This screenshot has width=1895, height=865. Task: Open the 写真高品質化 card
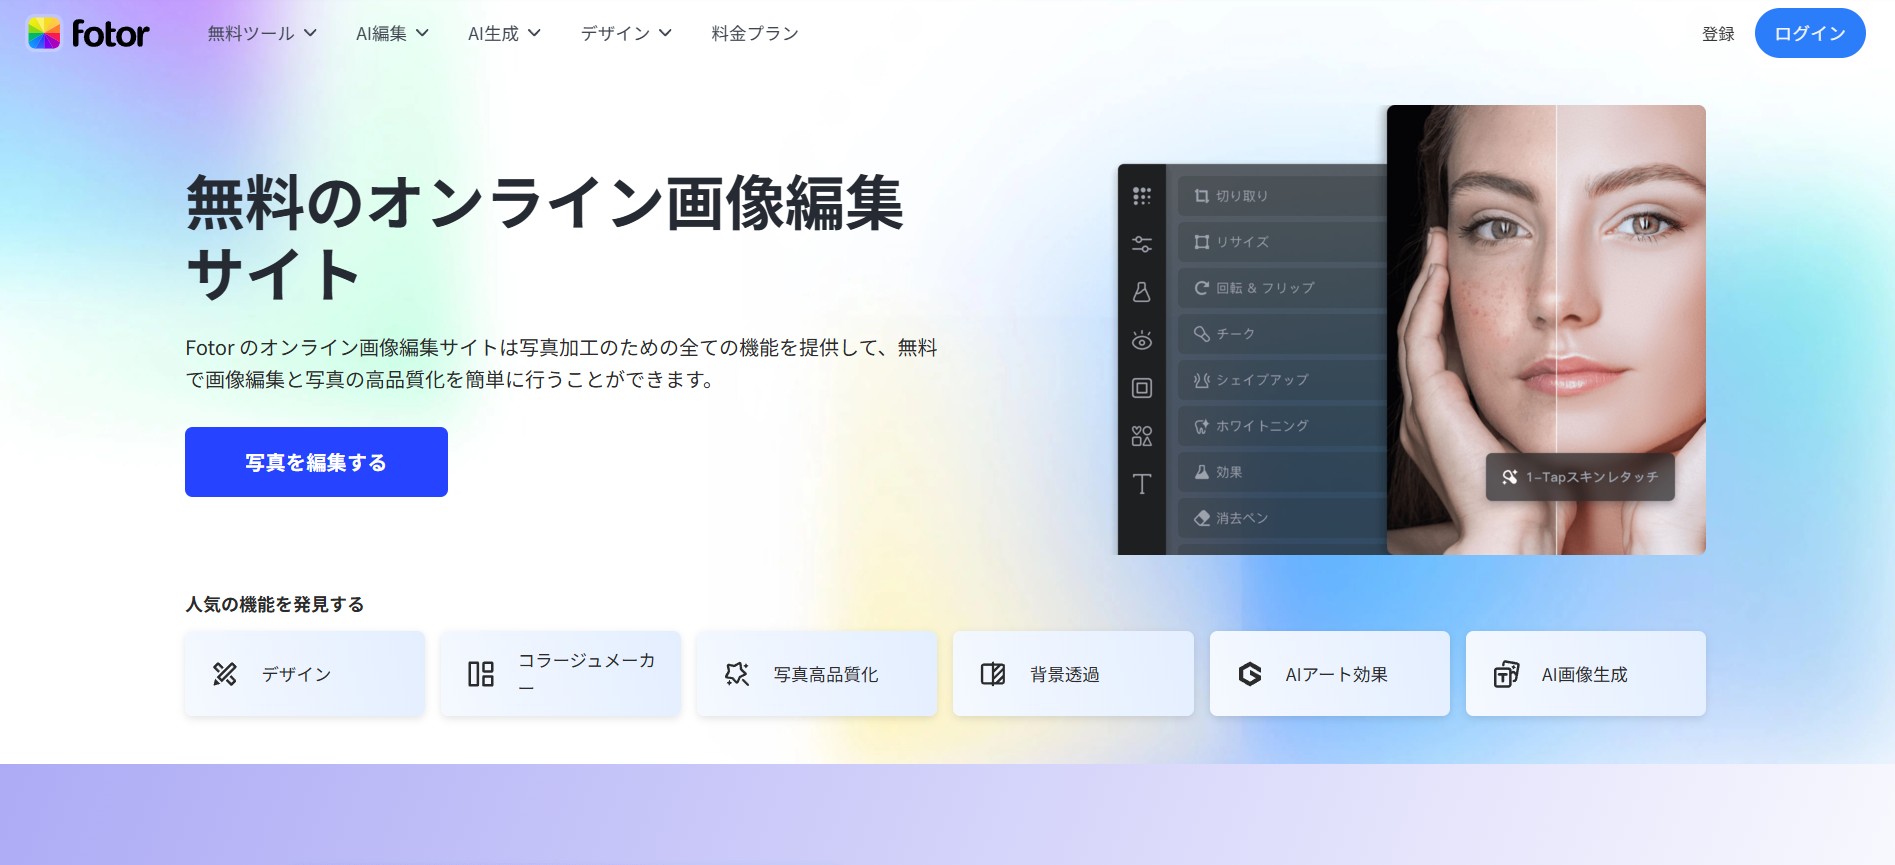[817, 673]
